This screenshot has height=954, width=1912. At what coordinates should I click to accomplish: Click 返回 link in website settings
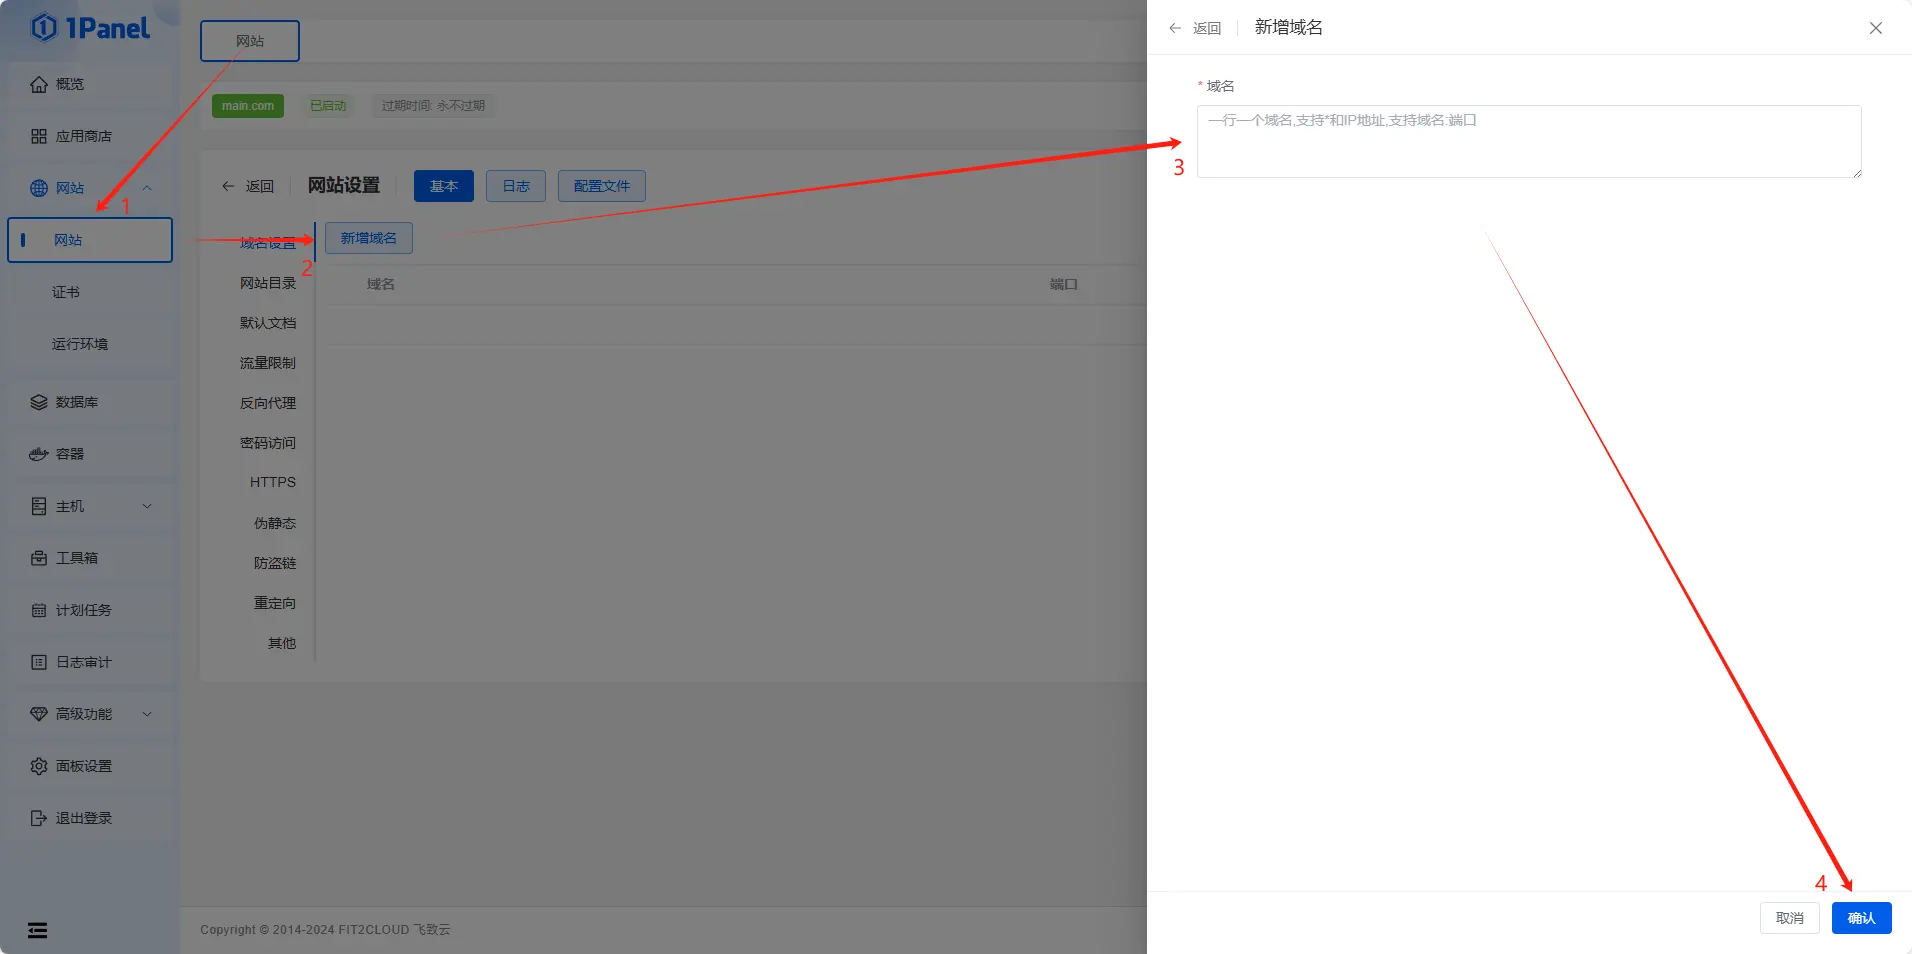click(x=260, y=186)
